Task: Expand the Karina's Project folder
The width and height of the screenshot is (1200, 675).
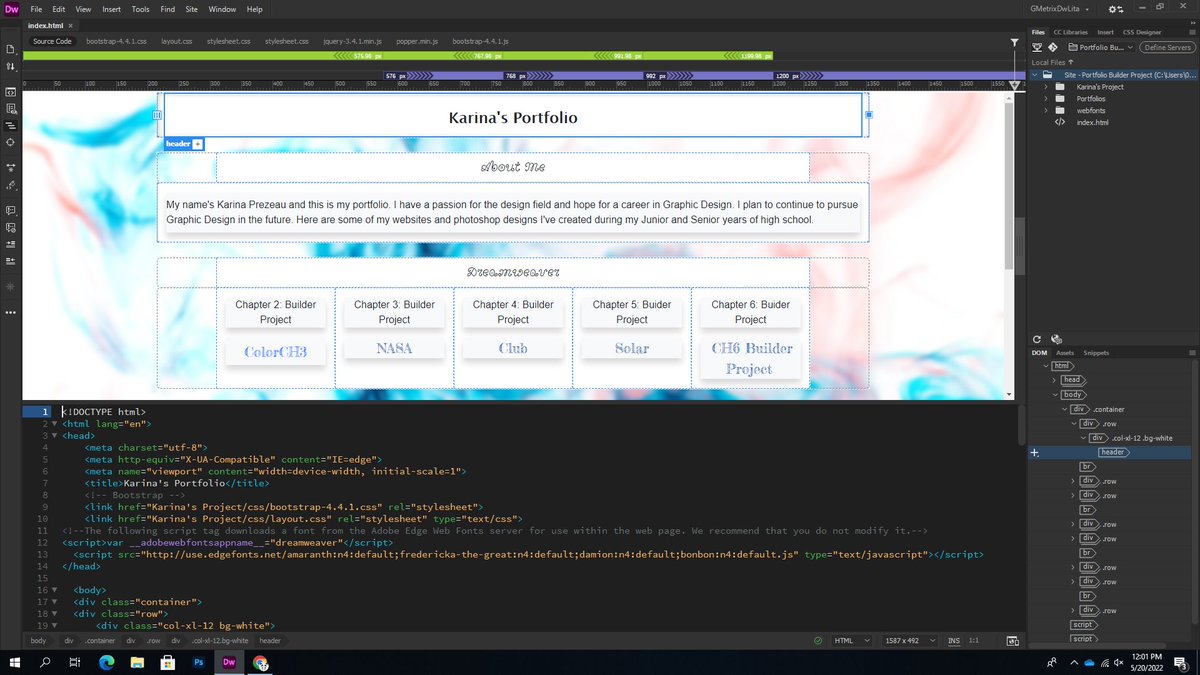Action: click(x=1046, y=87)
